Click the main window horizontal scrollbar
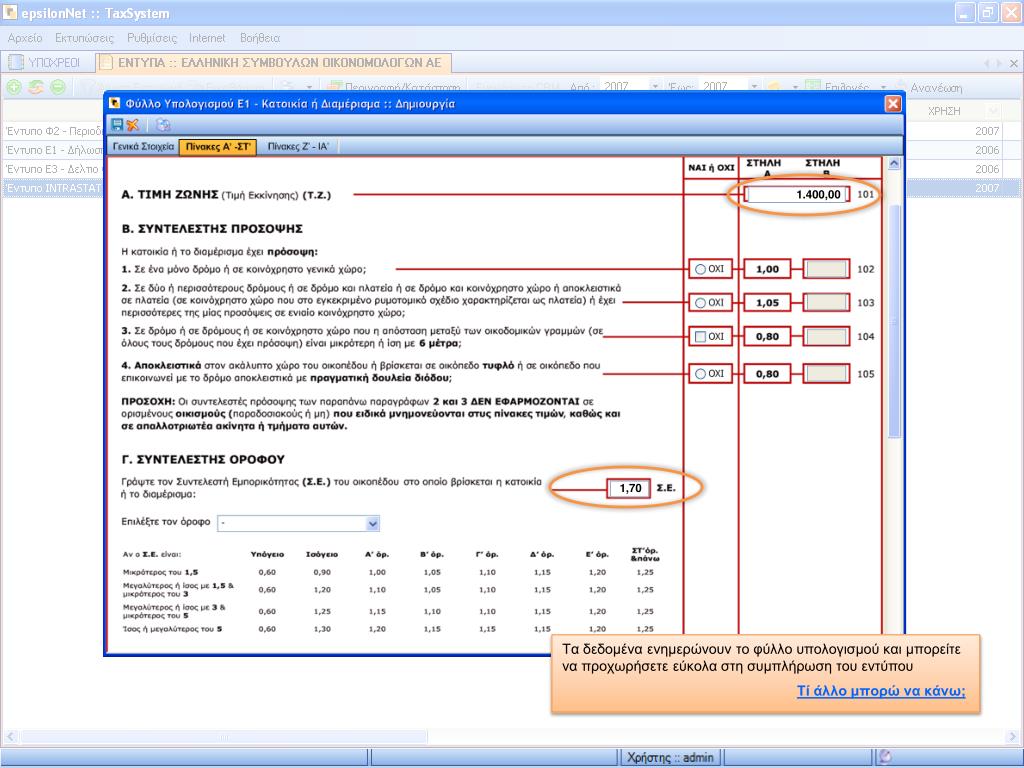1024x768 pixels. (x=225, y=737)
